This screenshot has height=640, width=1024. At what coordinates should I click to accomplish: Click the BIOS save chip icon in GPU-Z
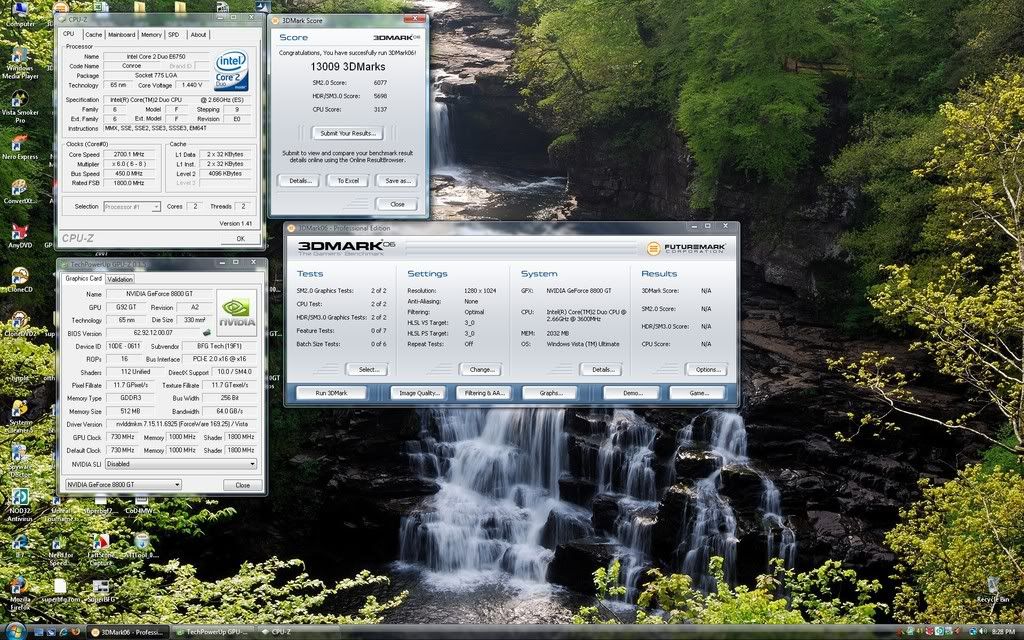pyautogui.click(x=207, y=333)
